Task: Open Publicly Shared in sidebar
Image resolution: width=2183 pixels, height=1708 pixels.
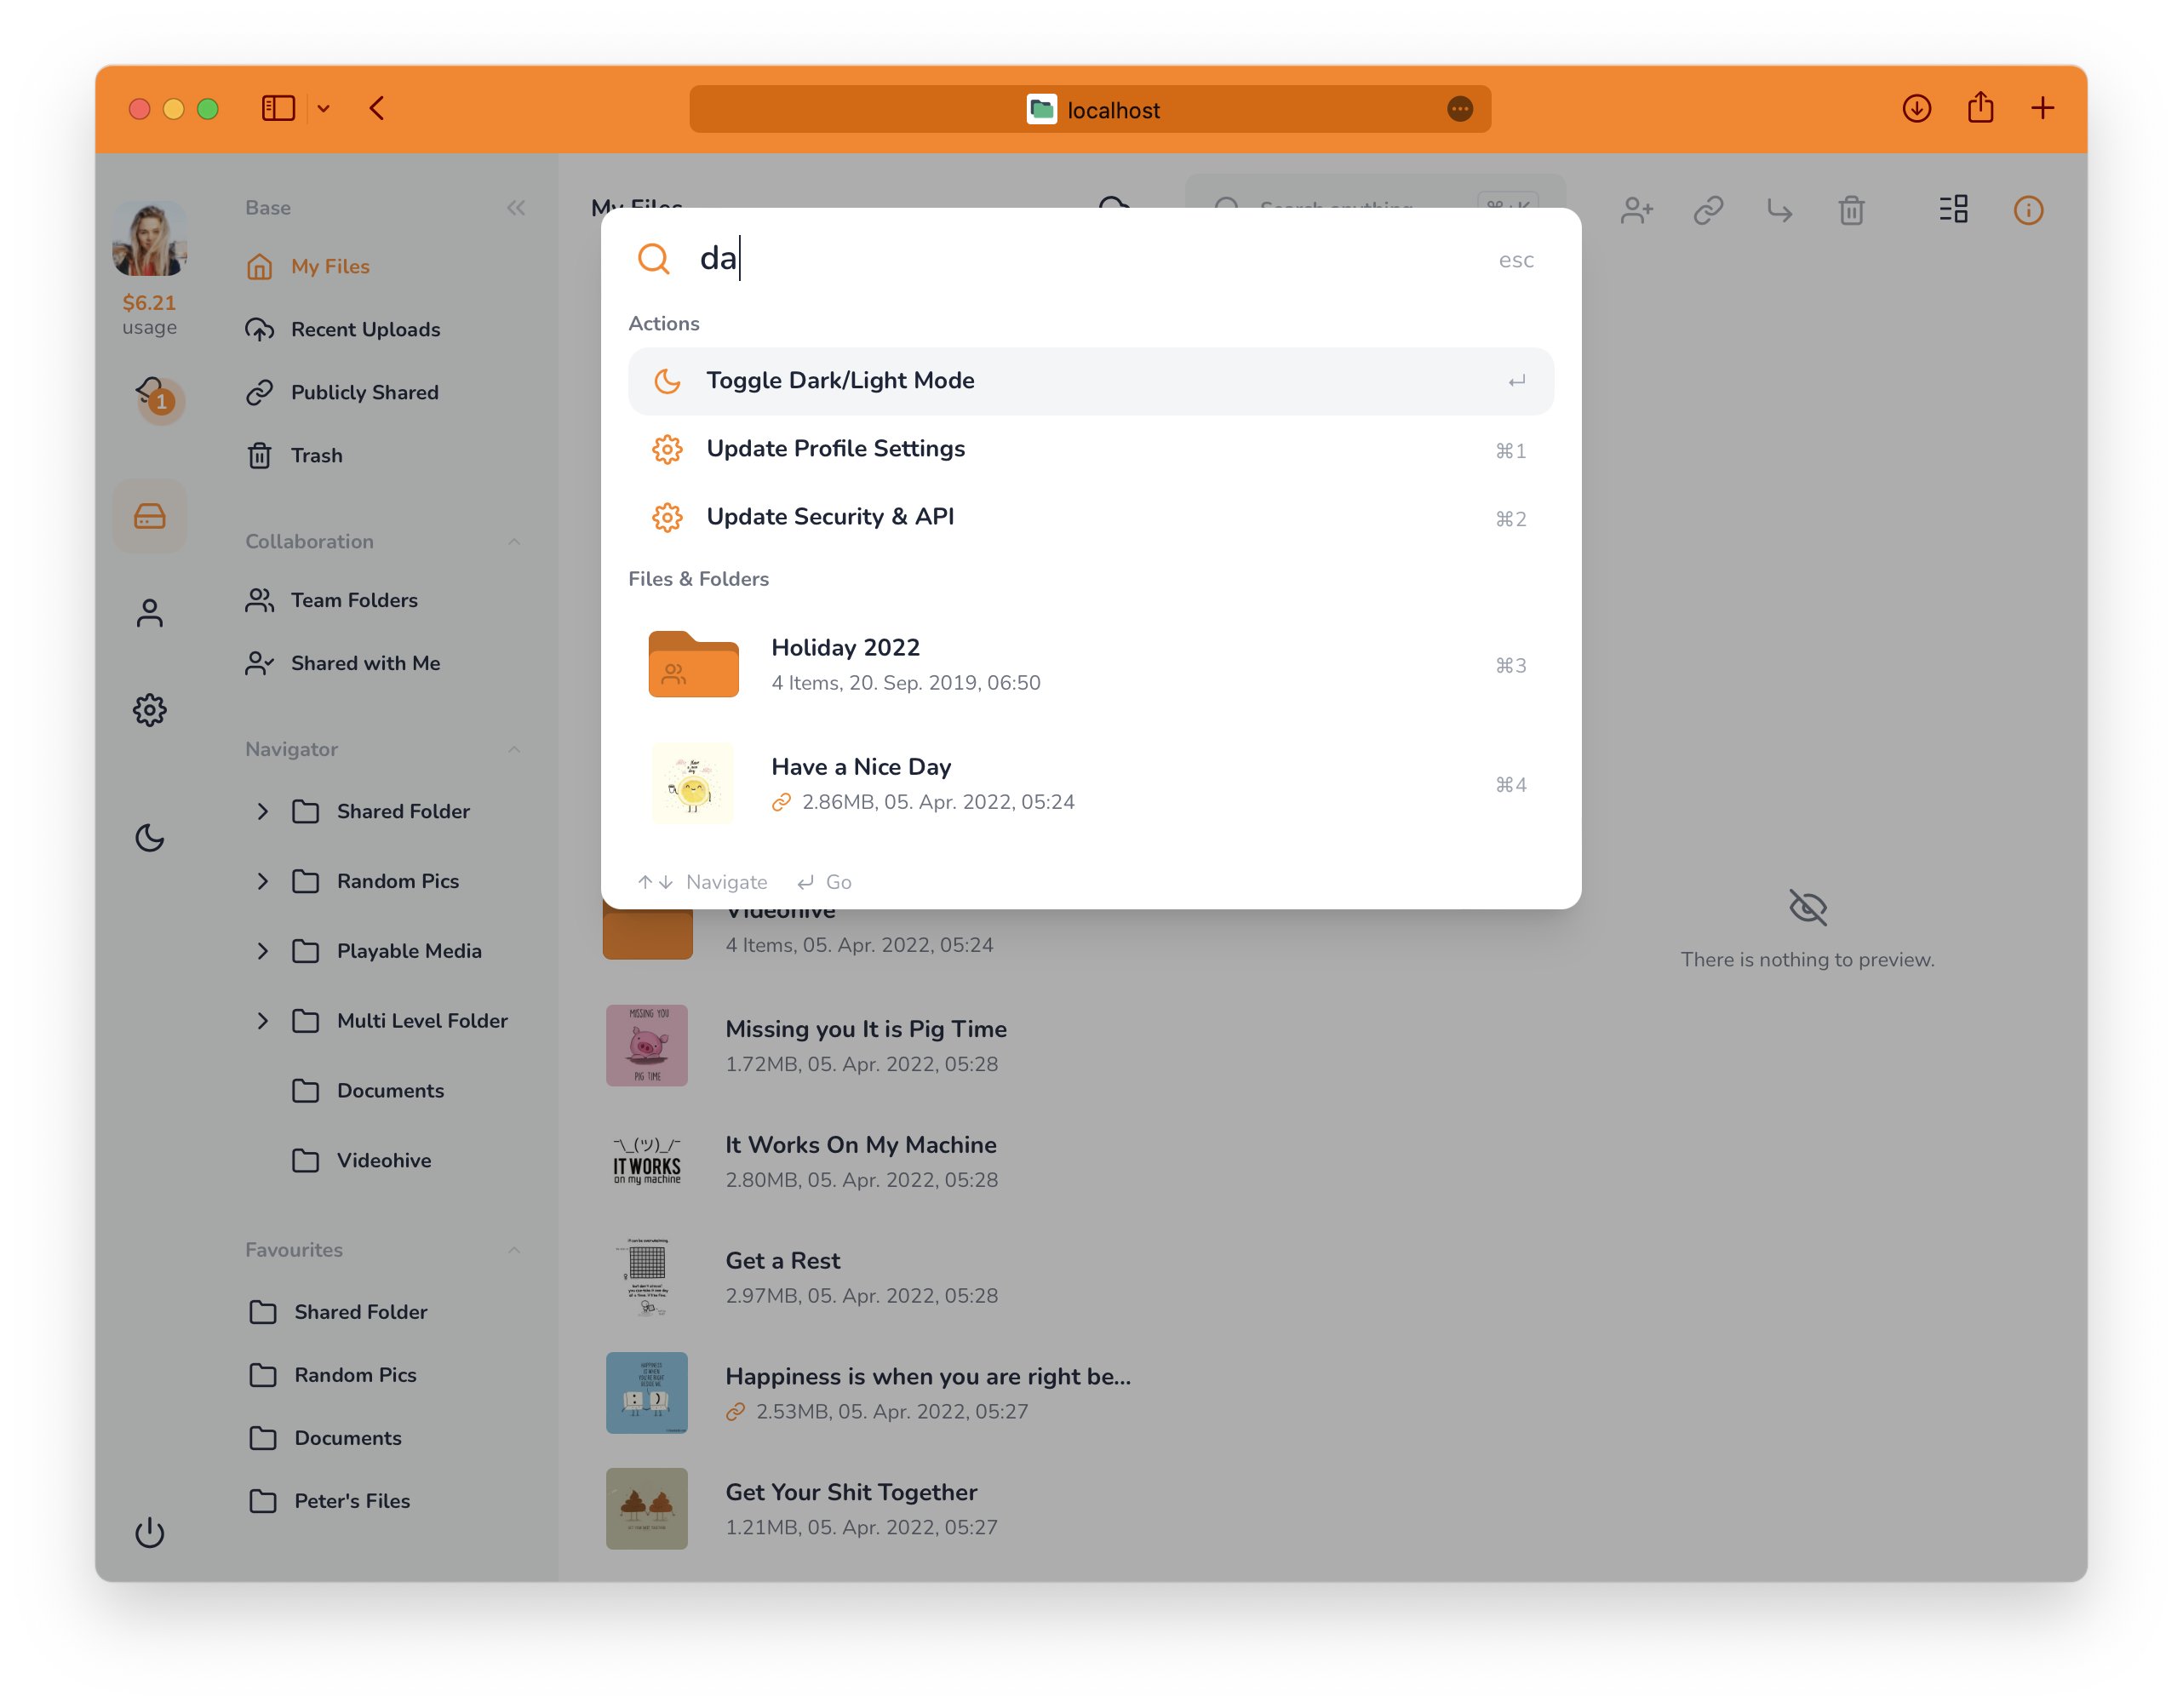Action: tap(364, 392)
